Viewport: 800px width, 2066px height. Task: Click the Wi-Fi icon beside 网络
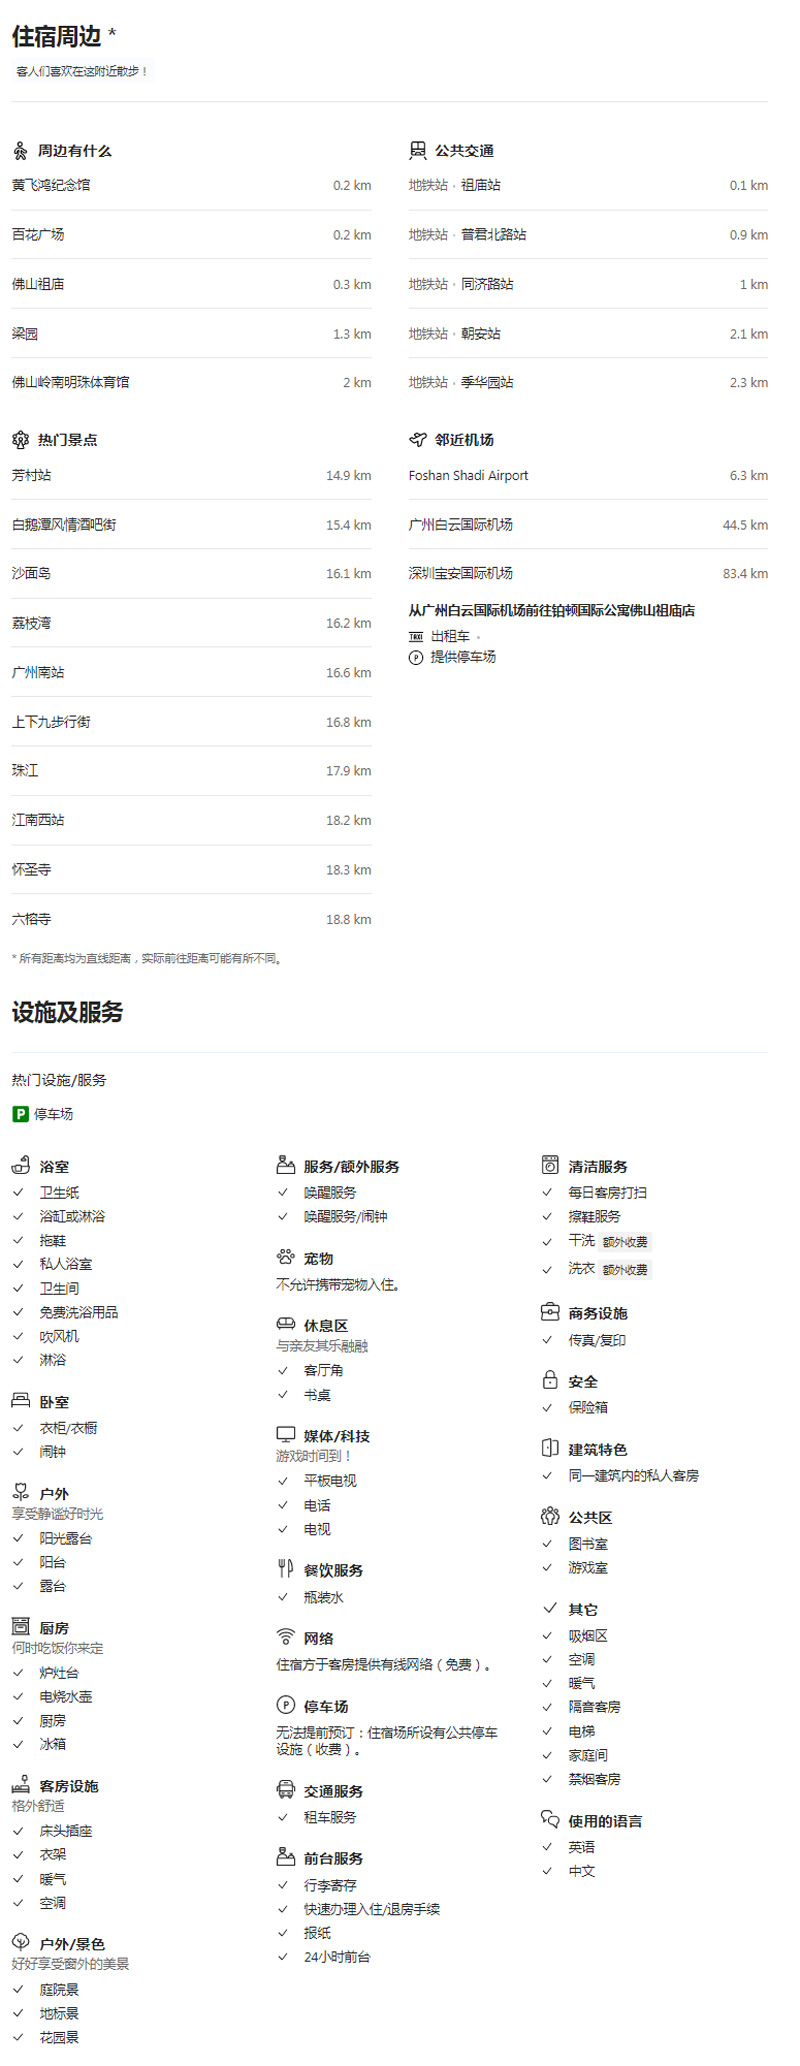[x=286, y=1638]
